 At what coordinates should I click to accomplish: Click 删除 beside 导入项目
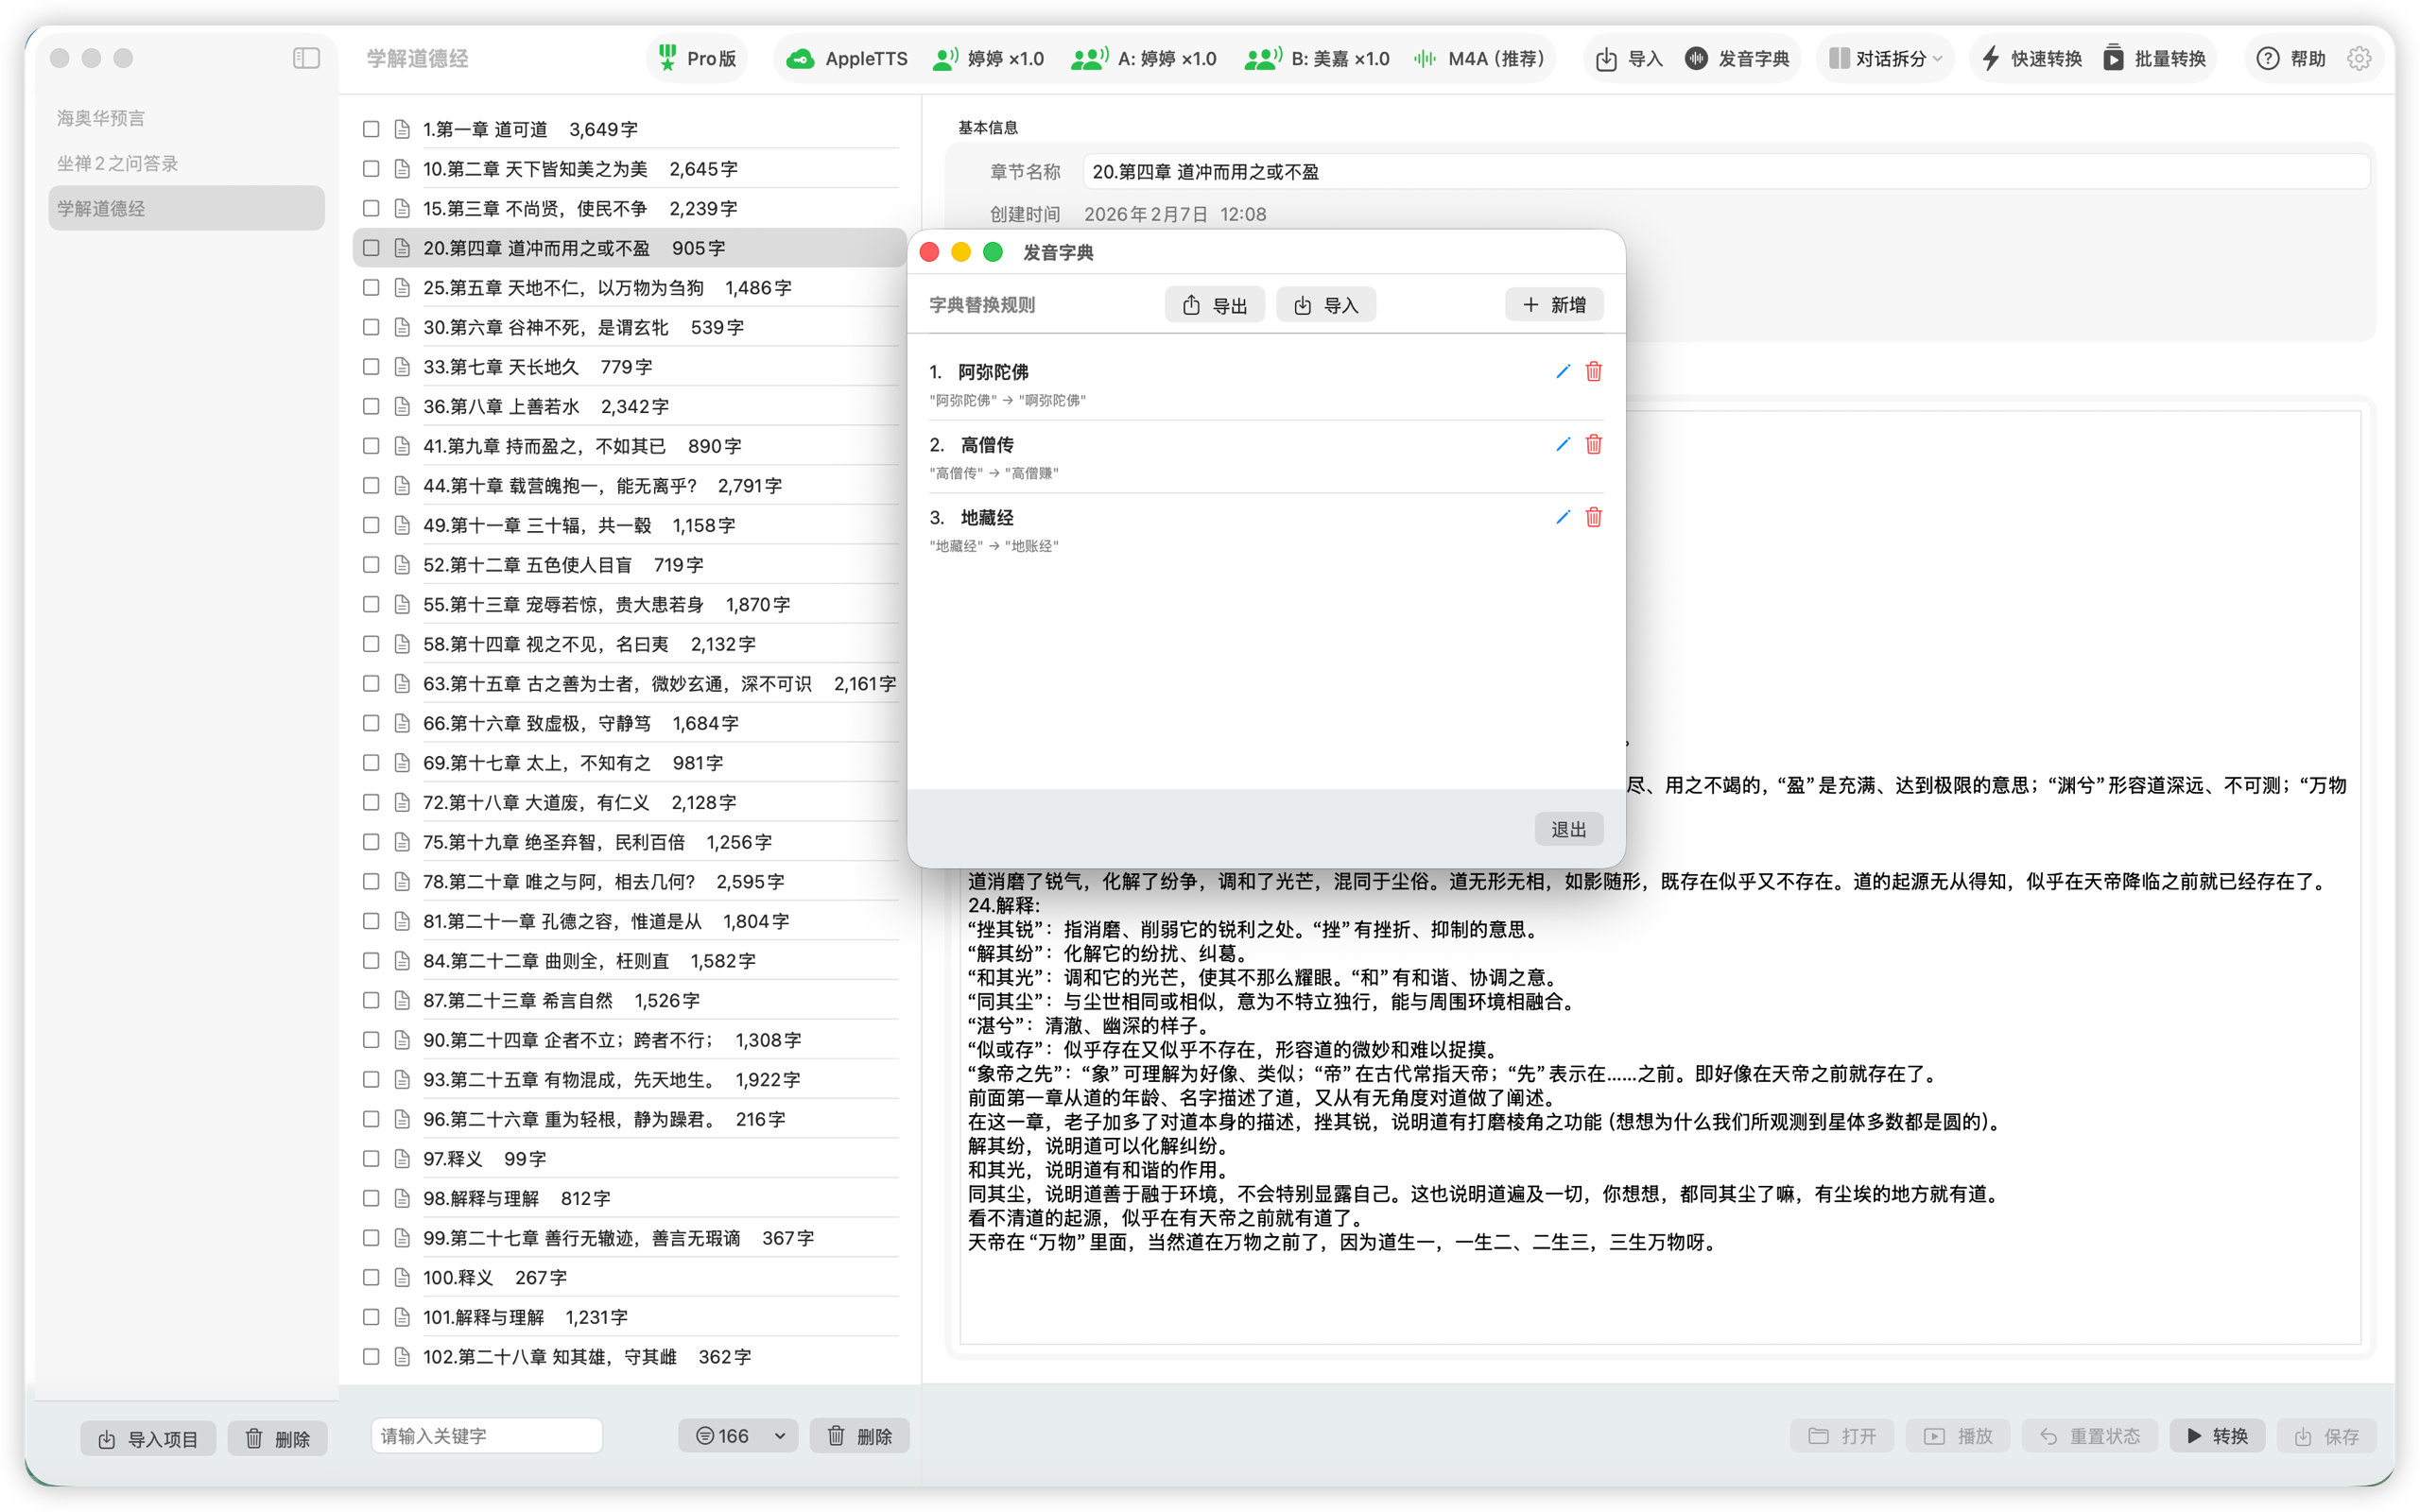277,1438
